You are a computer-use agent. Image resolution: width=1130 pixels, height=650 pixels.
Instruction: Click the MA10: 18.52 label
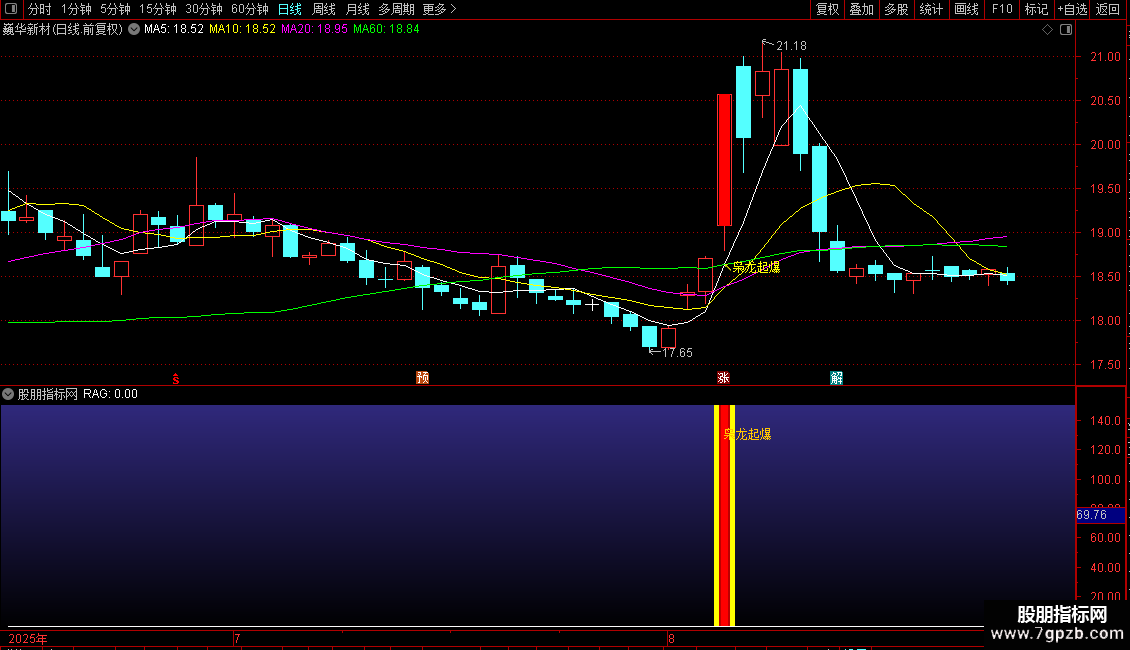242,29
